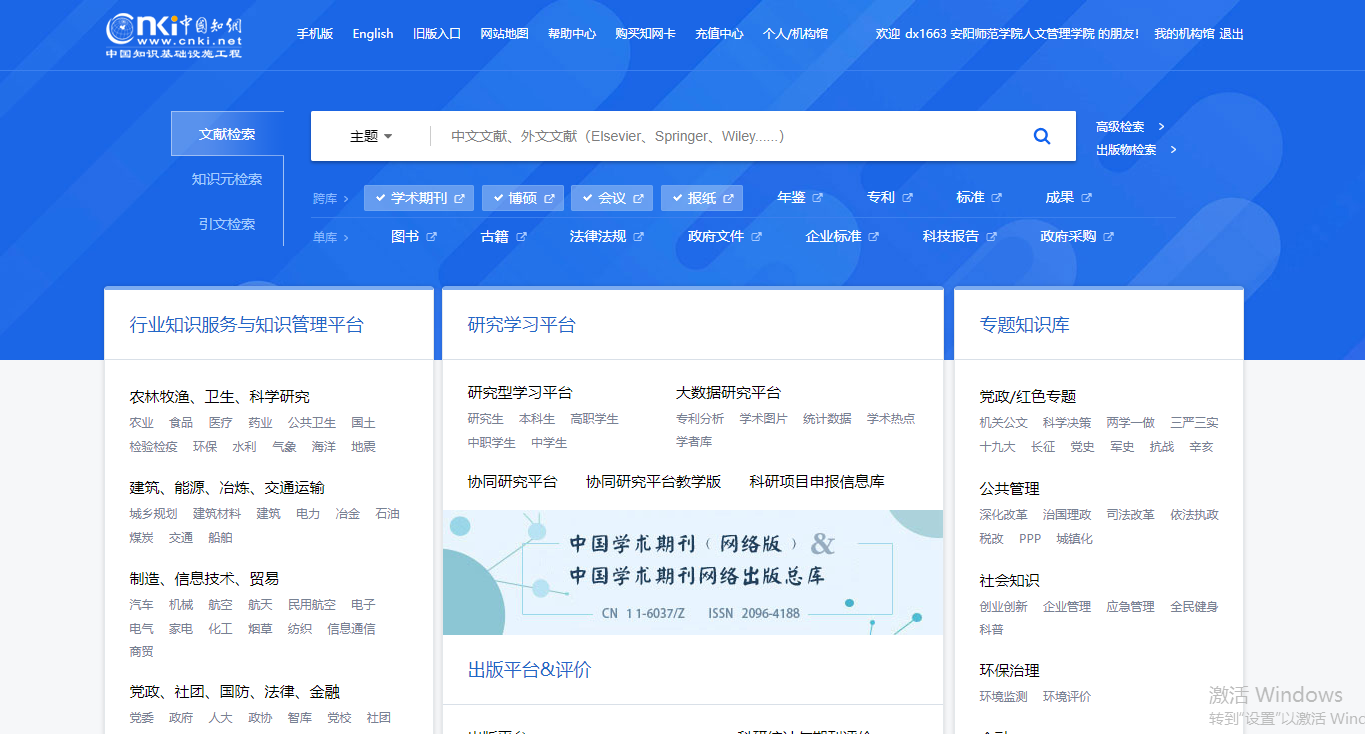The width and height of the screenshot is (1365, 734).
Task: Open 环境监测 link under 环保治理
Action: (x=1004, y=697)
